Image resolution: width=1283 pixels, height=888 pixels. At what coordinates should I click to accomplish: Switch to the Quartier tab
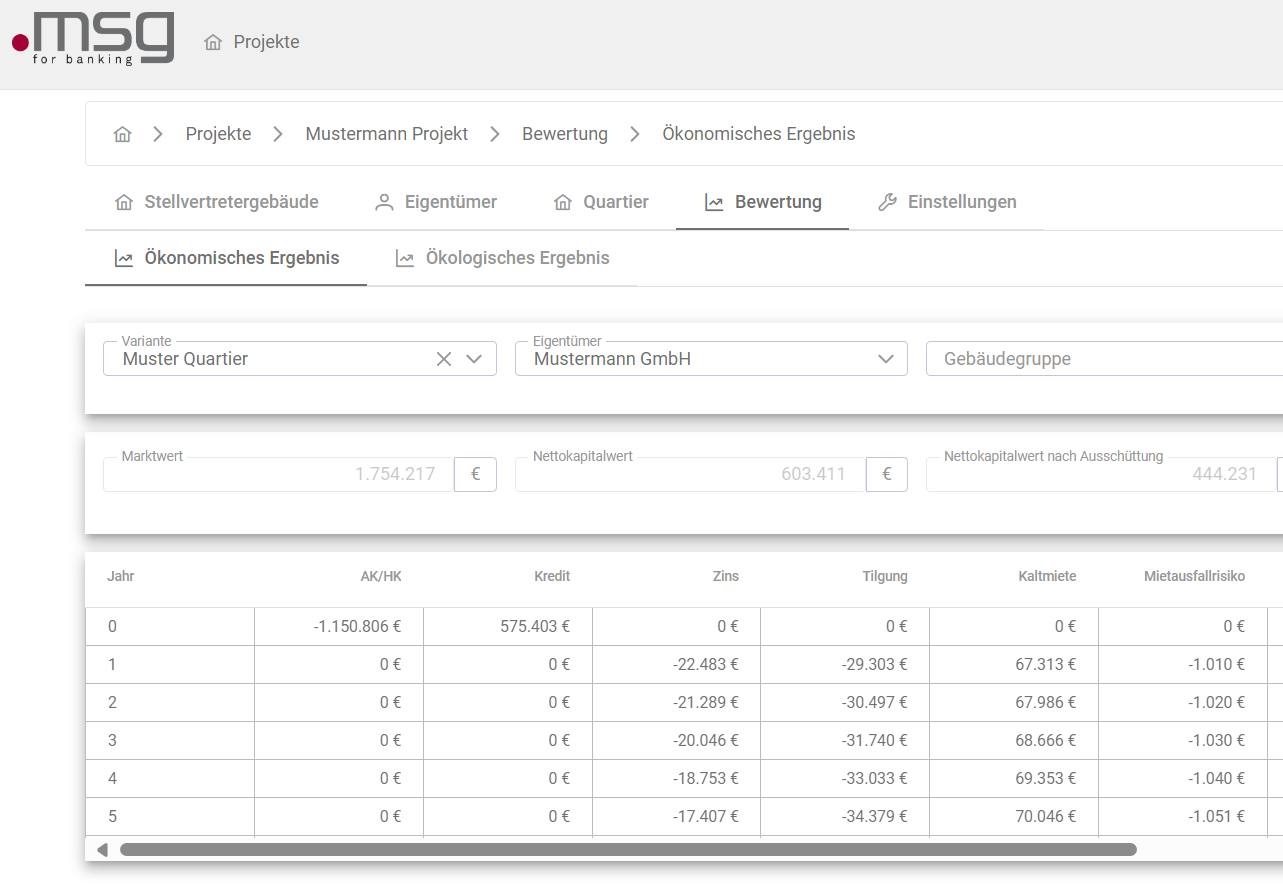[x=601, y=202]
